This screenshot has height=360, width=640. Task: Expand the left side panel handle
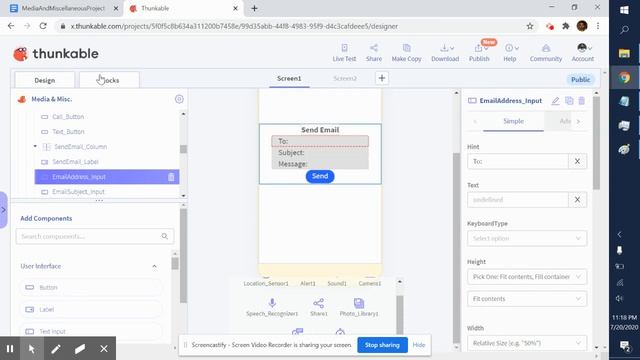coord(3,210)
